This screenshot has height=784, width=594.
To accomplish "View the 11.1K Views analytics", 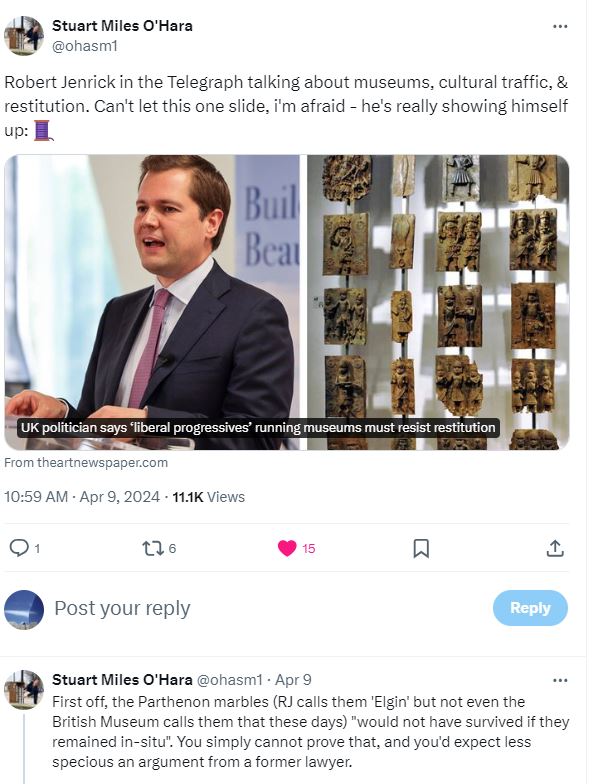I will pos(208,497).
